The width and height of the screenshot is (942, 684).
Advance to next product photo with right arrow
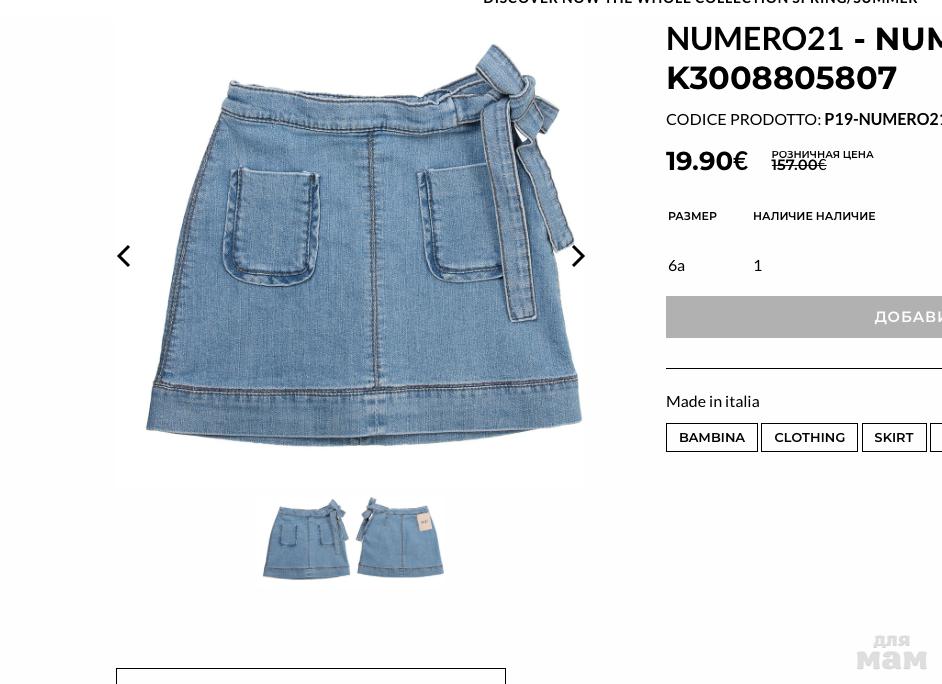578,256
